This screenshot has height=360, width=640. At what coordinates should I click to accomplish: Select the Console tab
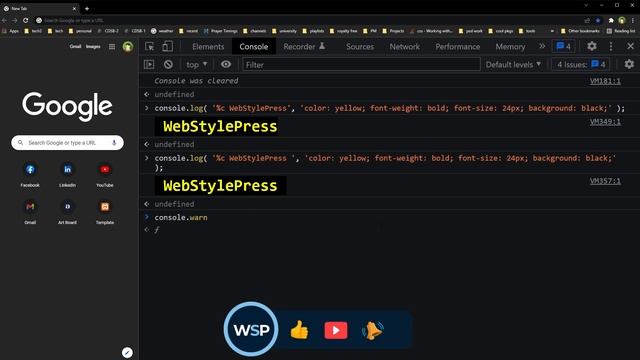click(x=254, y=47)
